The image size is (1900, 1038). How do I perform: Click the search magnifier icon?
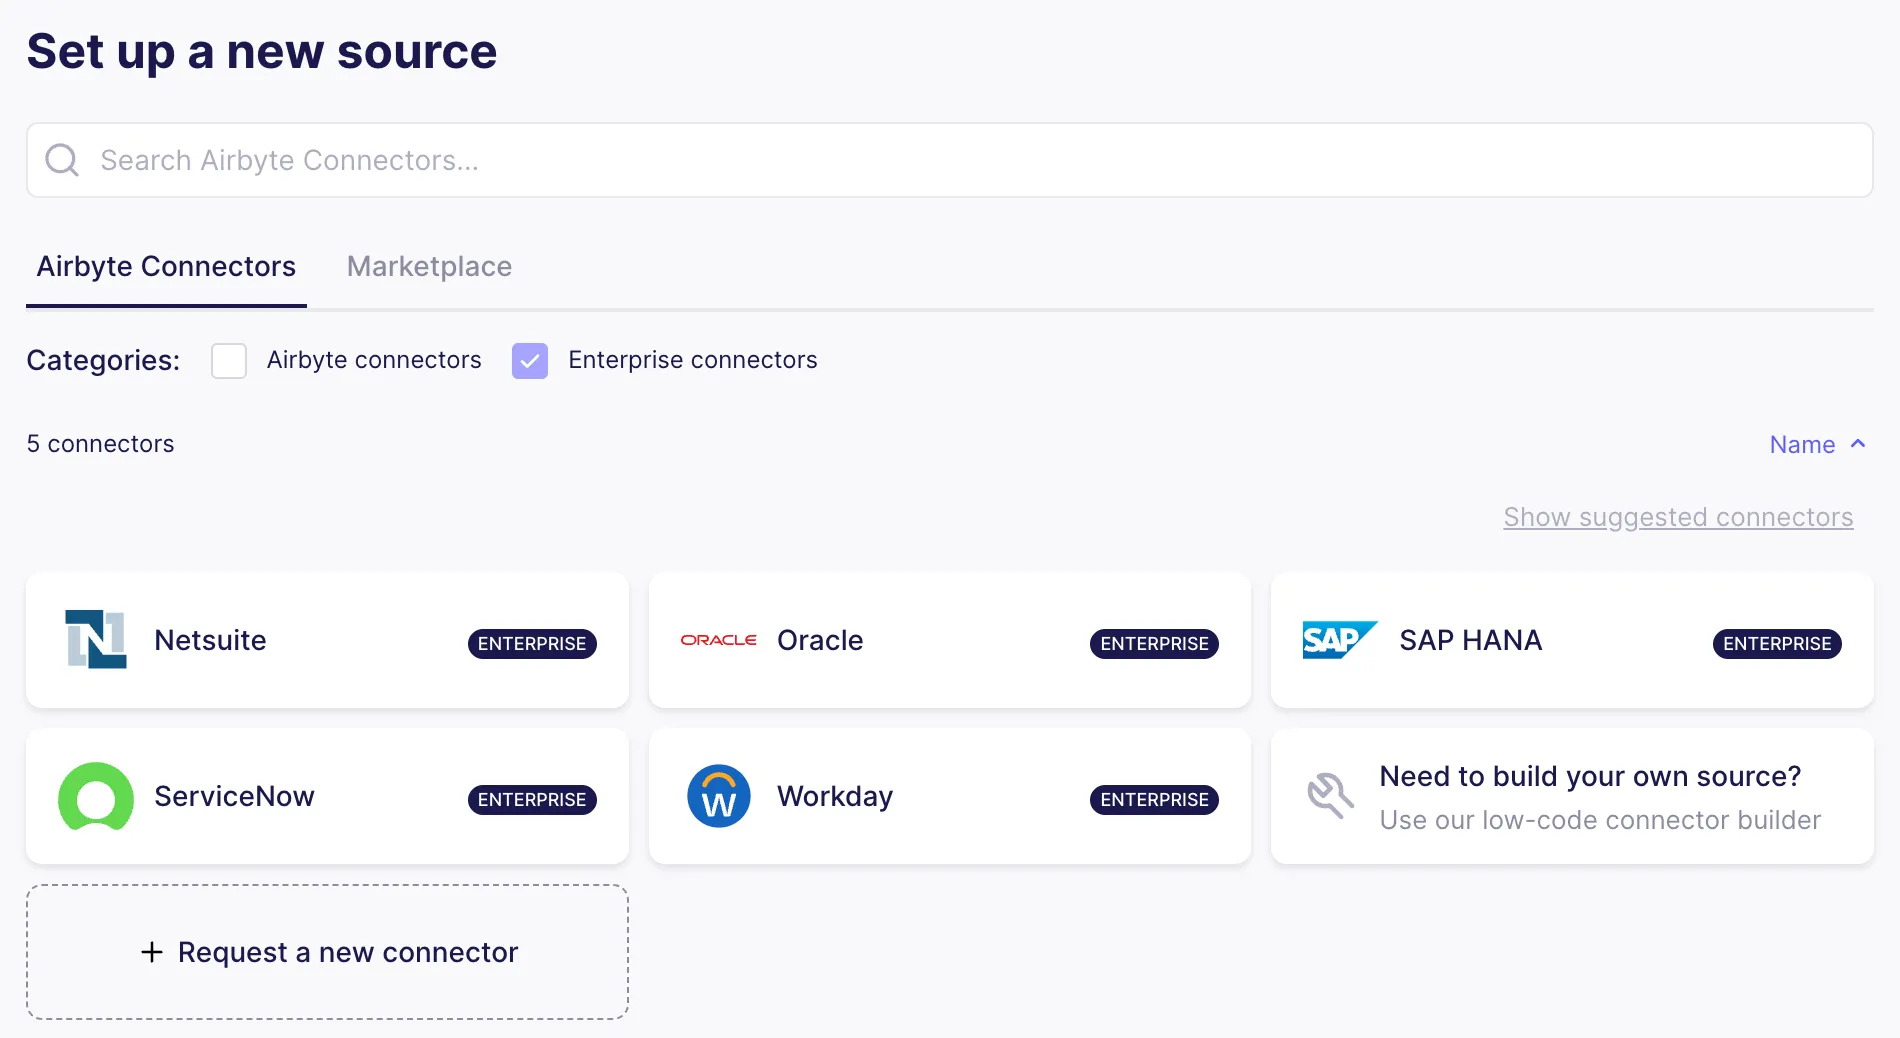coord(62,160)
